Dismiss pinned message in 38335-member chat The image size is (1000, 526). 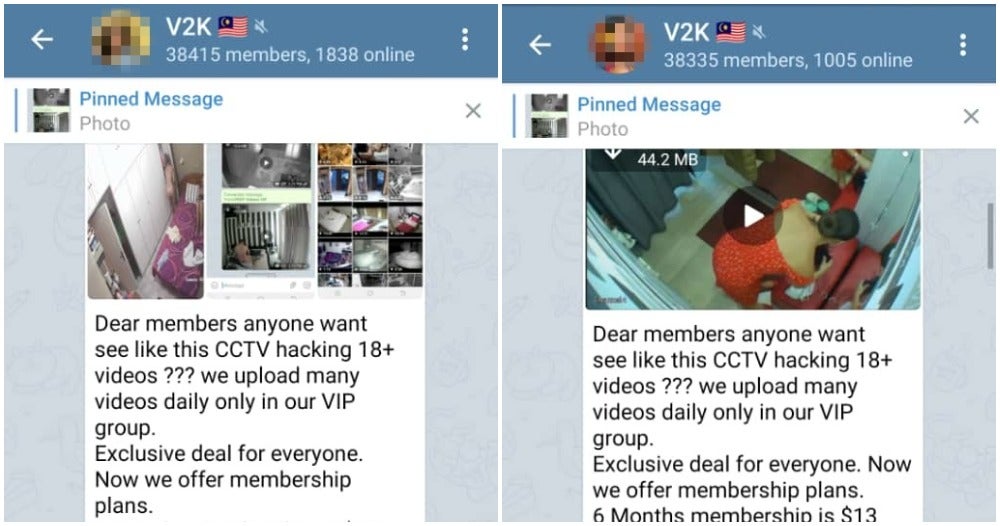tap(971, 116)
